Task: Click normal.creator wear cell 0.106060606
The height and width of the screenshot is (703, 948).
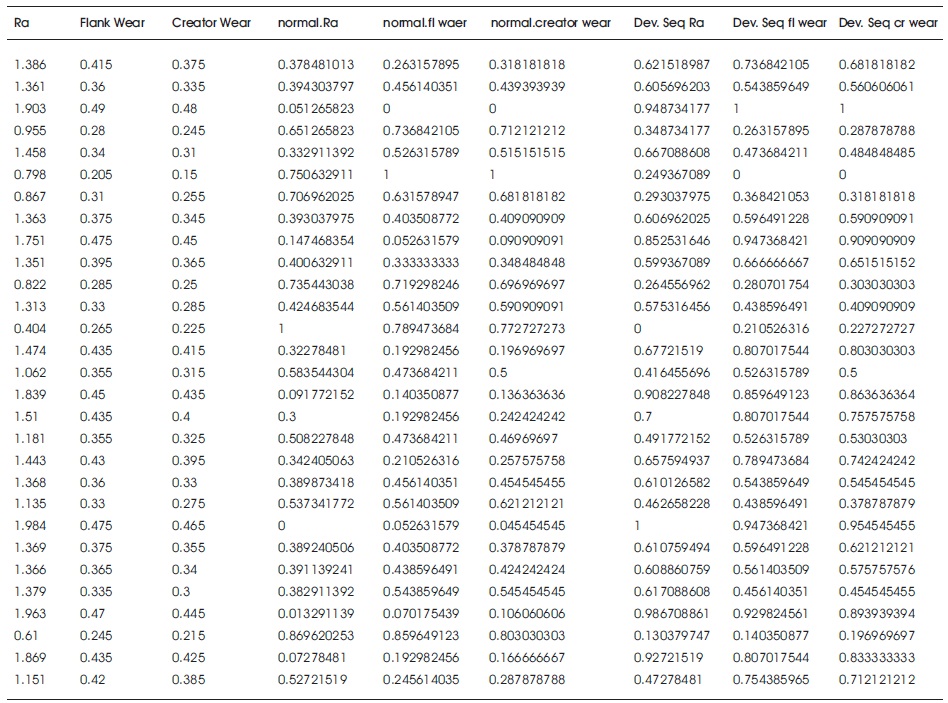Action: [x=527, y=614]
